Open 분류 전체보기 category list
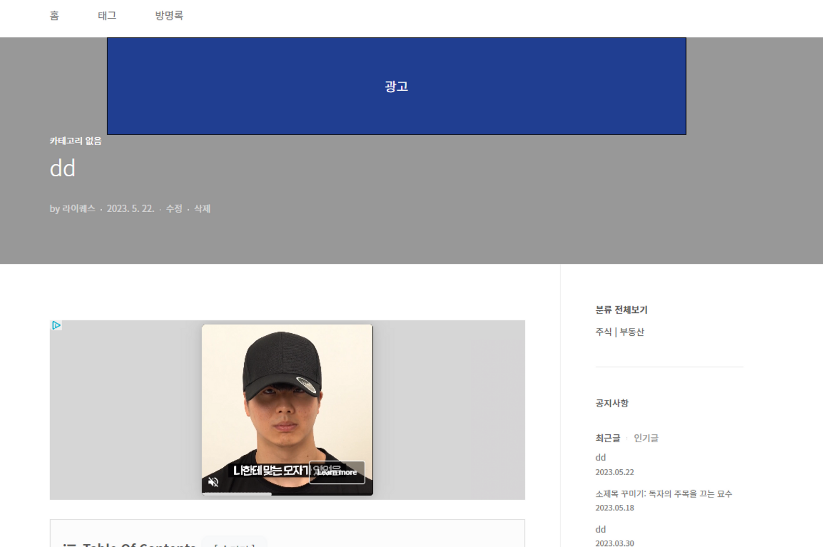 click(x=621, y=310)
